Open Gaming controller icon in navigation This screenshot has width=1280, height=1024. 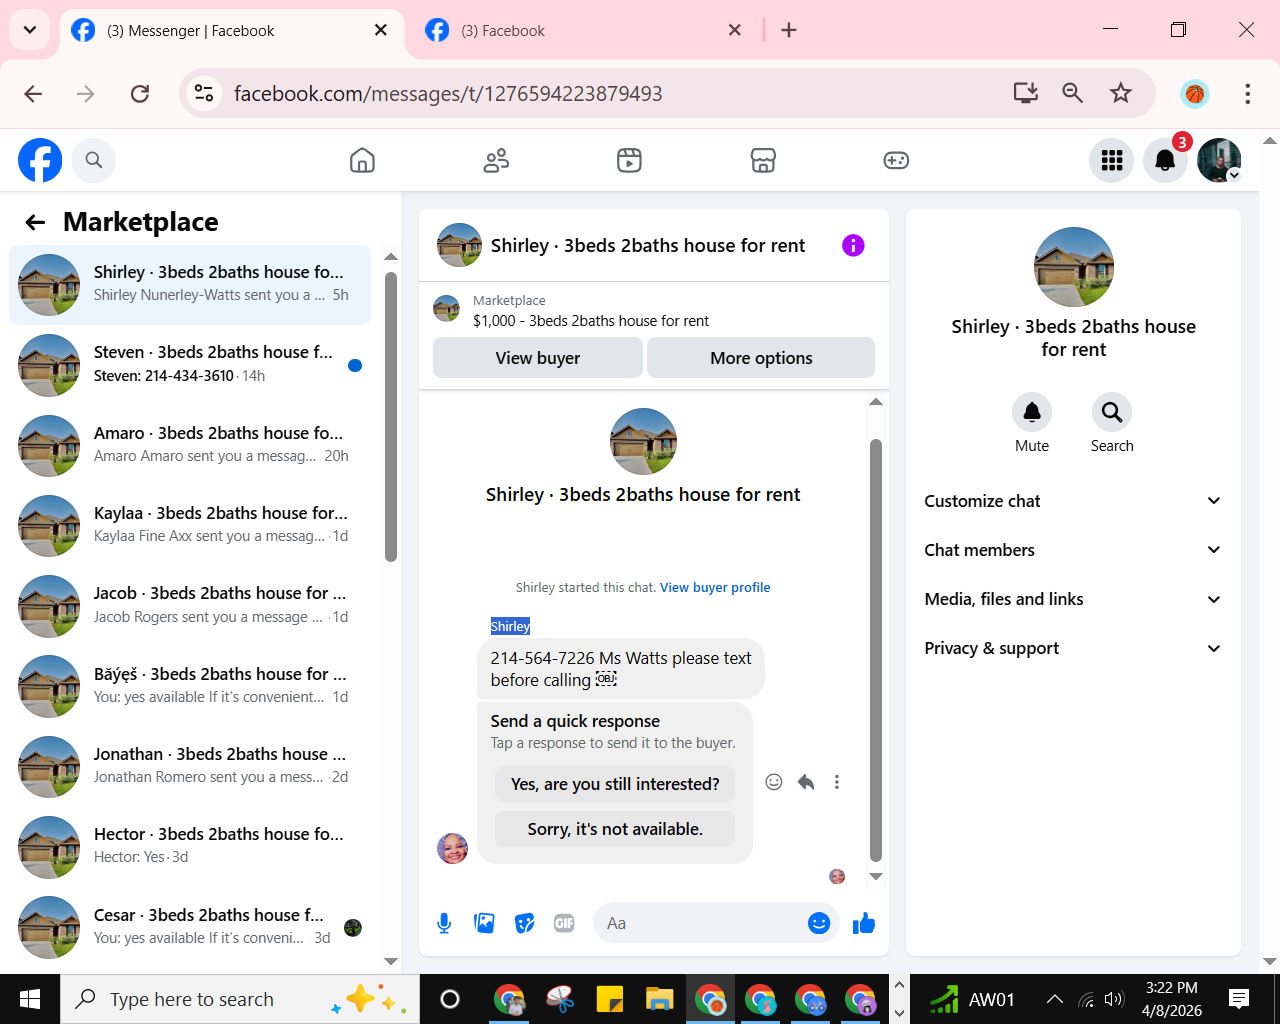click(896, 160)
